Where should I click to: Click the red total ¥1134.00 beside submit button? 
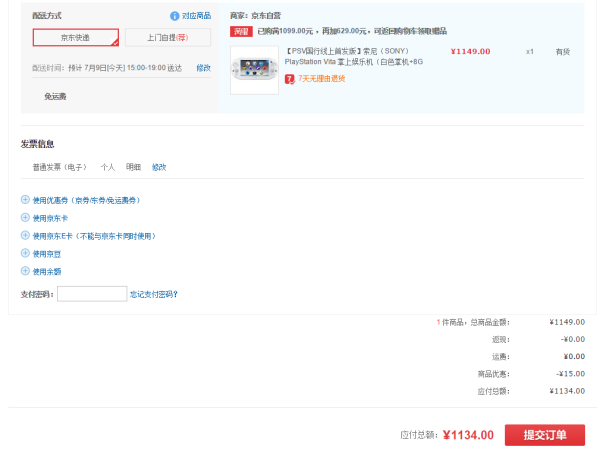468,435
